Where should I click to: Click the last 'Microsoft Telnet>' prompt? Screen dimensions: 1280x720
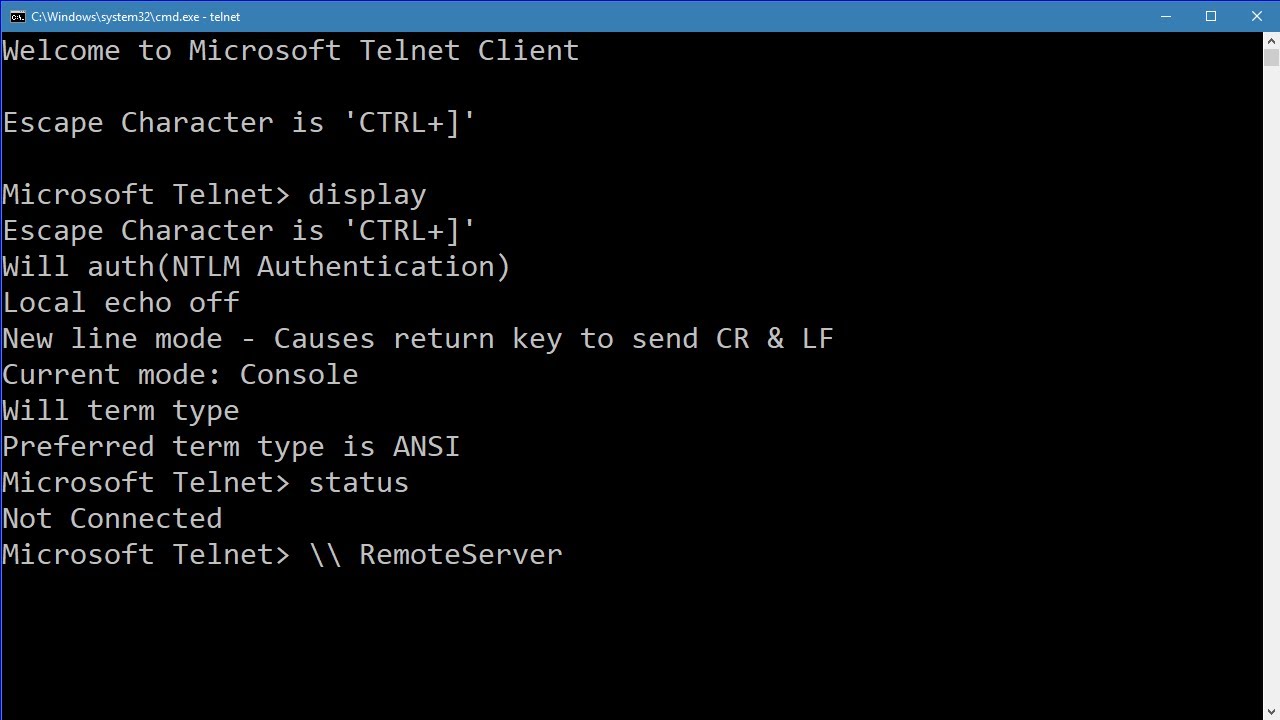click(146, 555)
